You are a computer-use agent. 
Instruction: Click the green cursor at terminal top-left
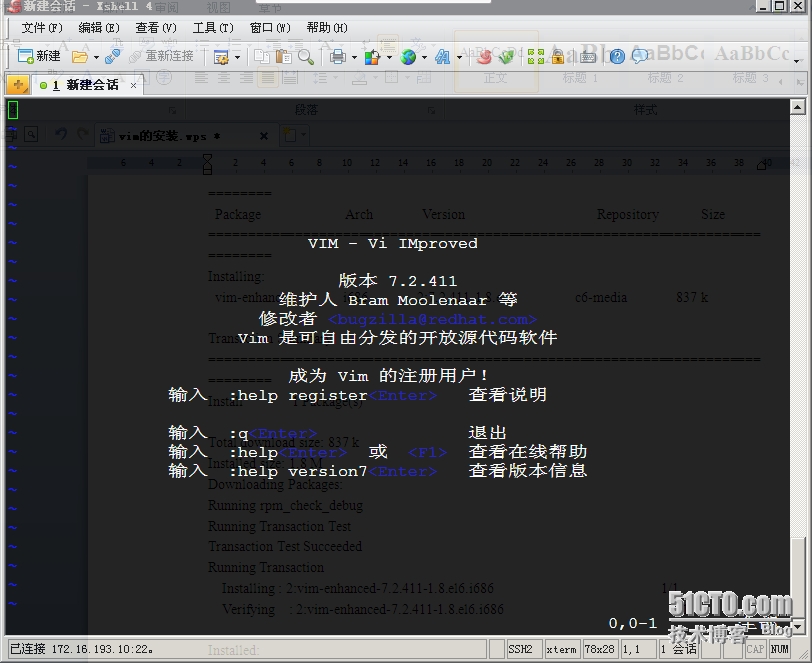pyautogui.click(x=13, y=110)
